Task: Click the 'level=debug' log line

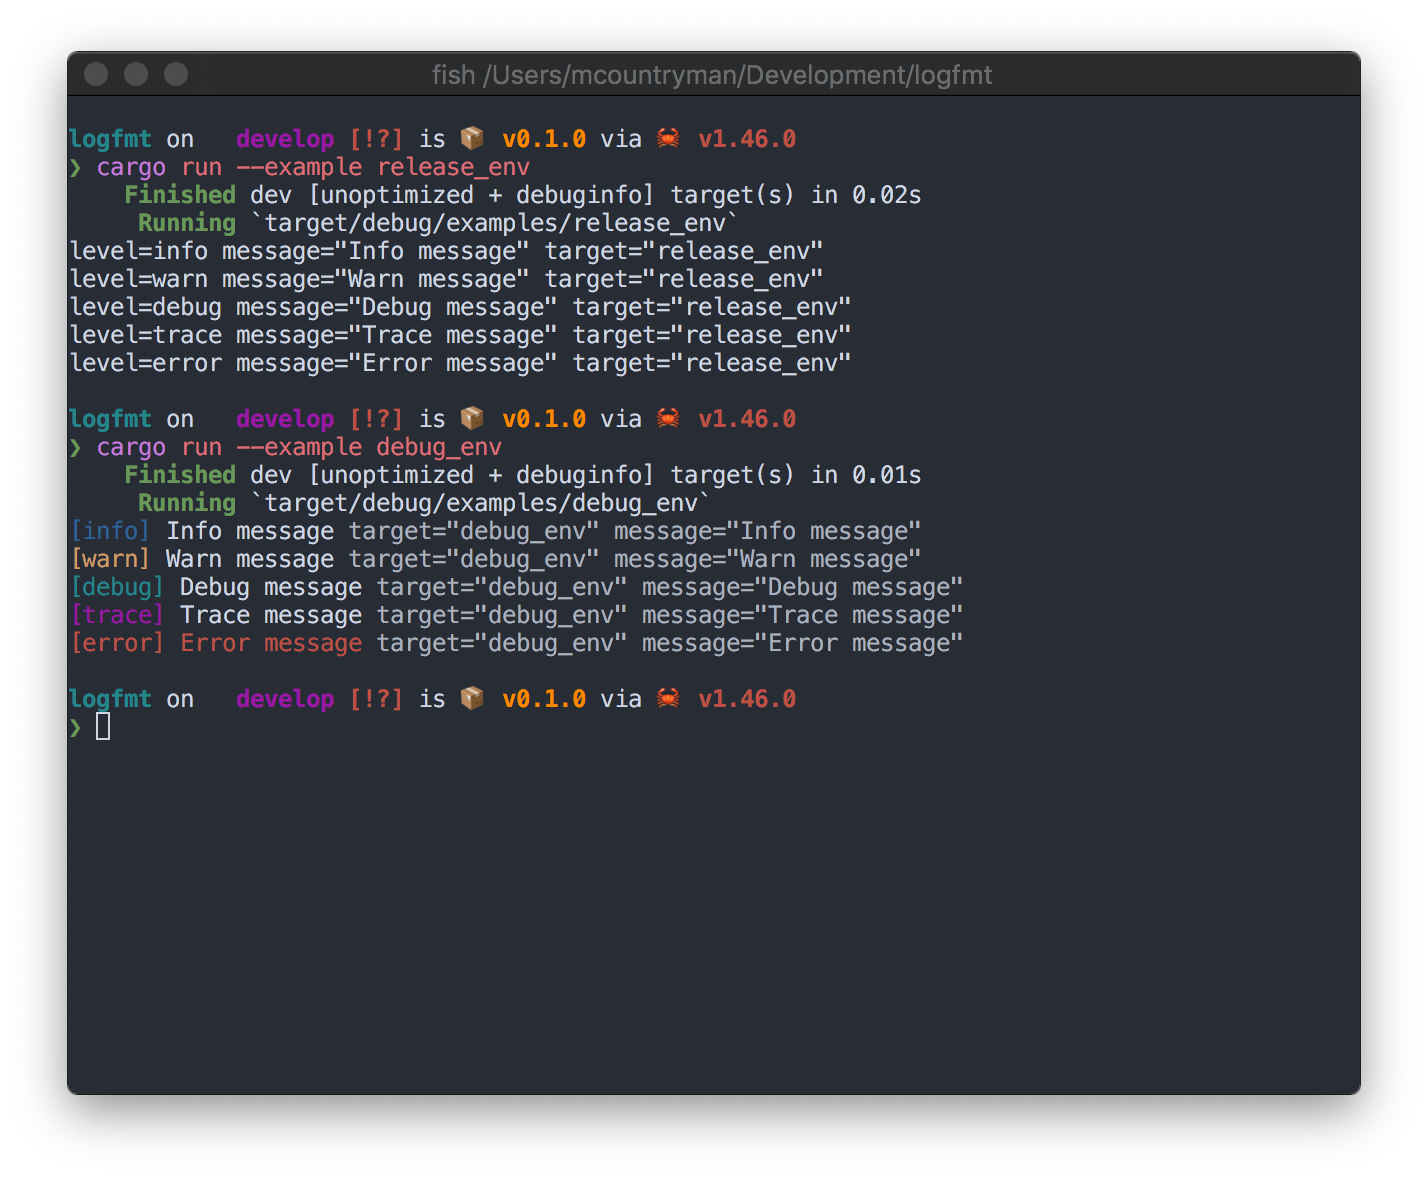Action: [x=461, y=307]
